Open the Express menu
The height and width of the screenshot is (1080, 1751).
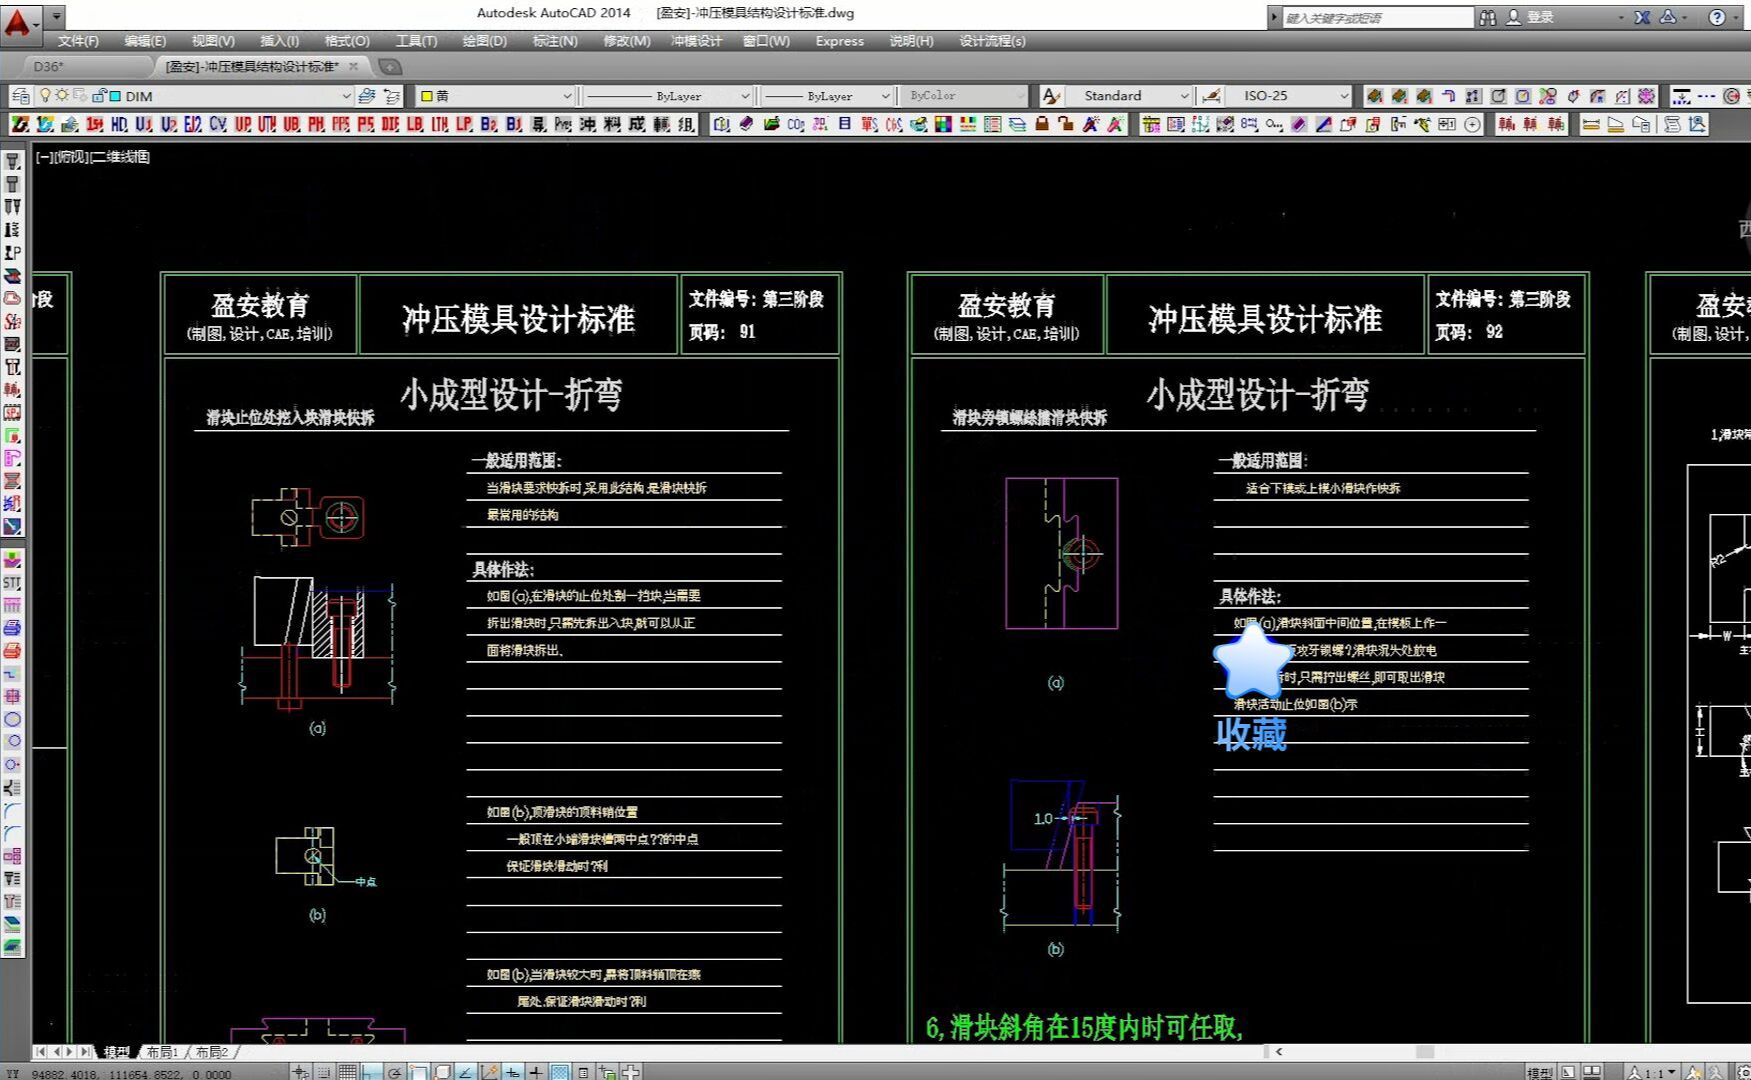click(x=839, y=41)
